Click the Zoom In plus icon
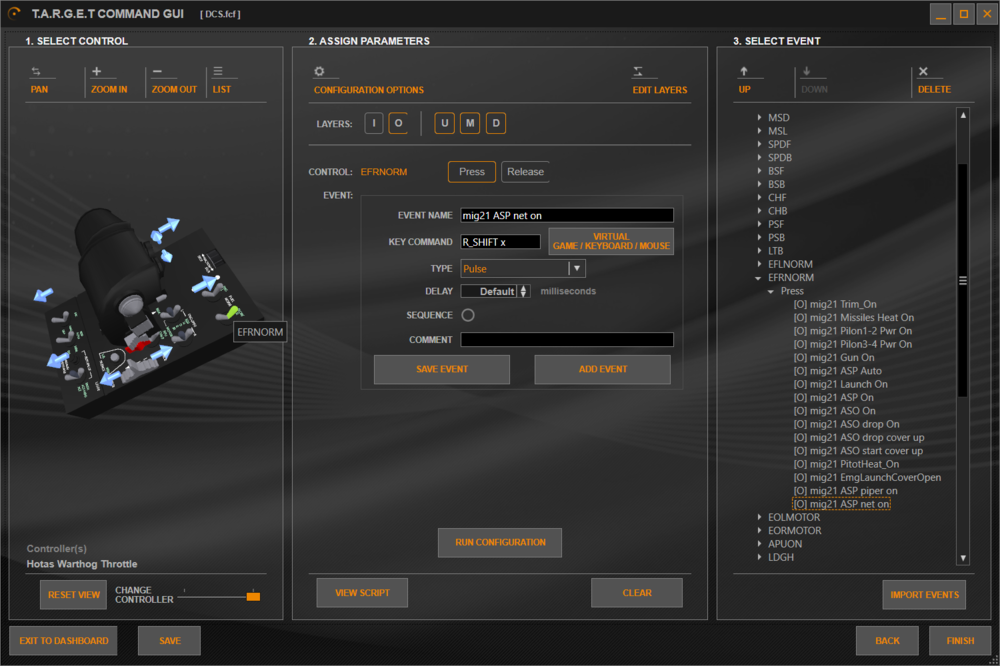Image resolution: width=1000 pixels, height=666 pixels. [96, 71]
